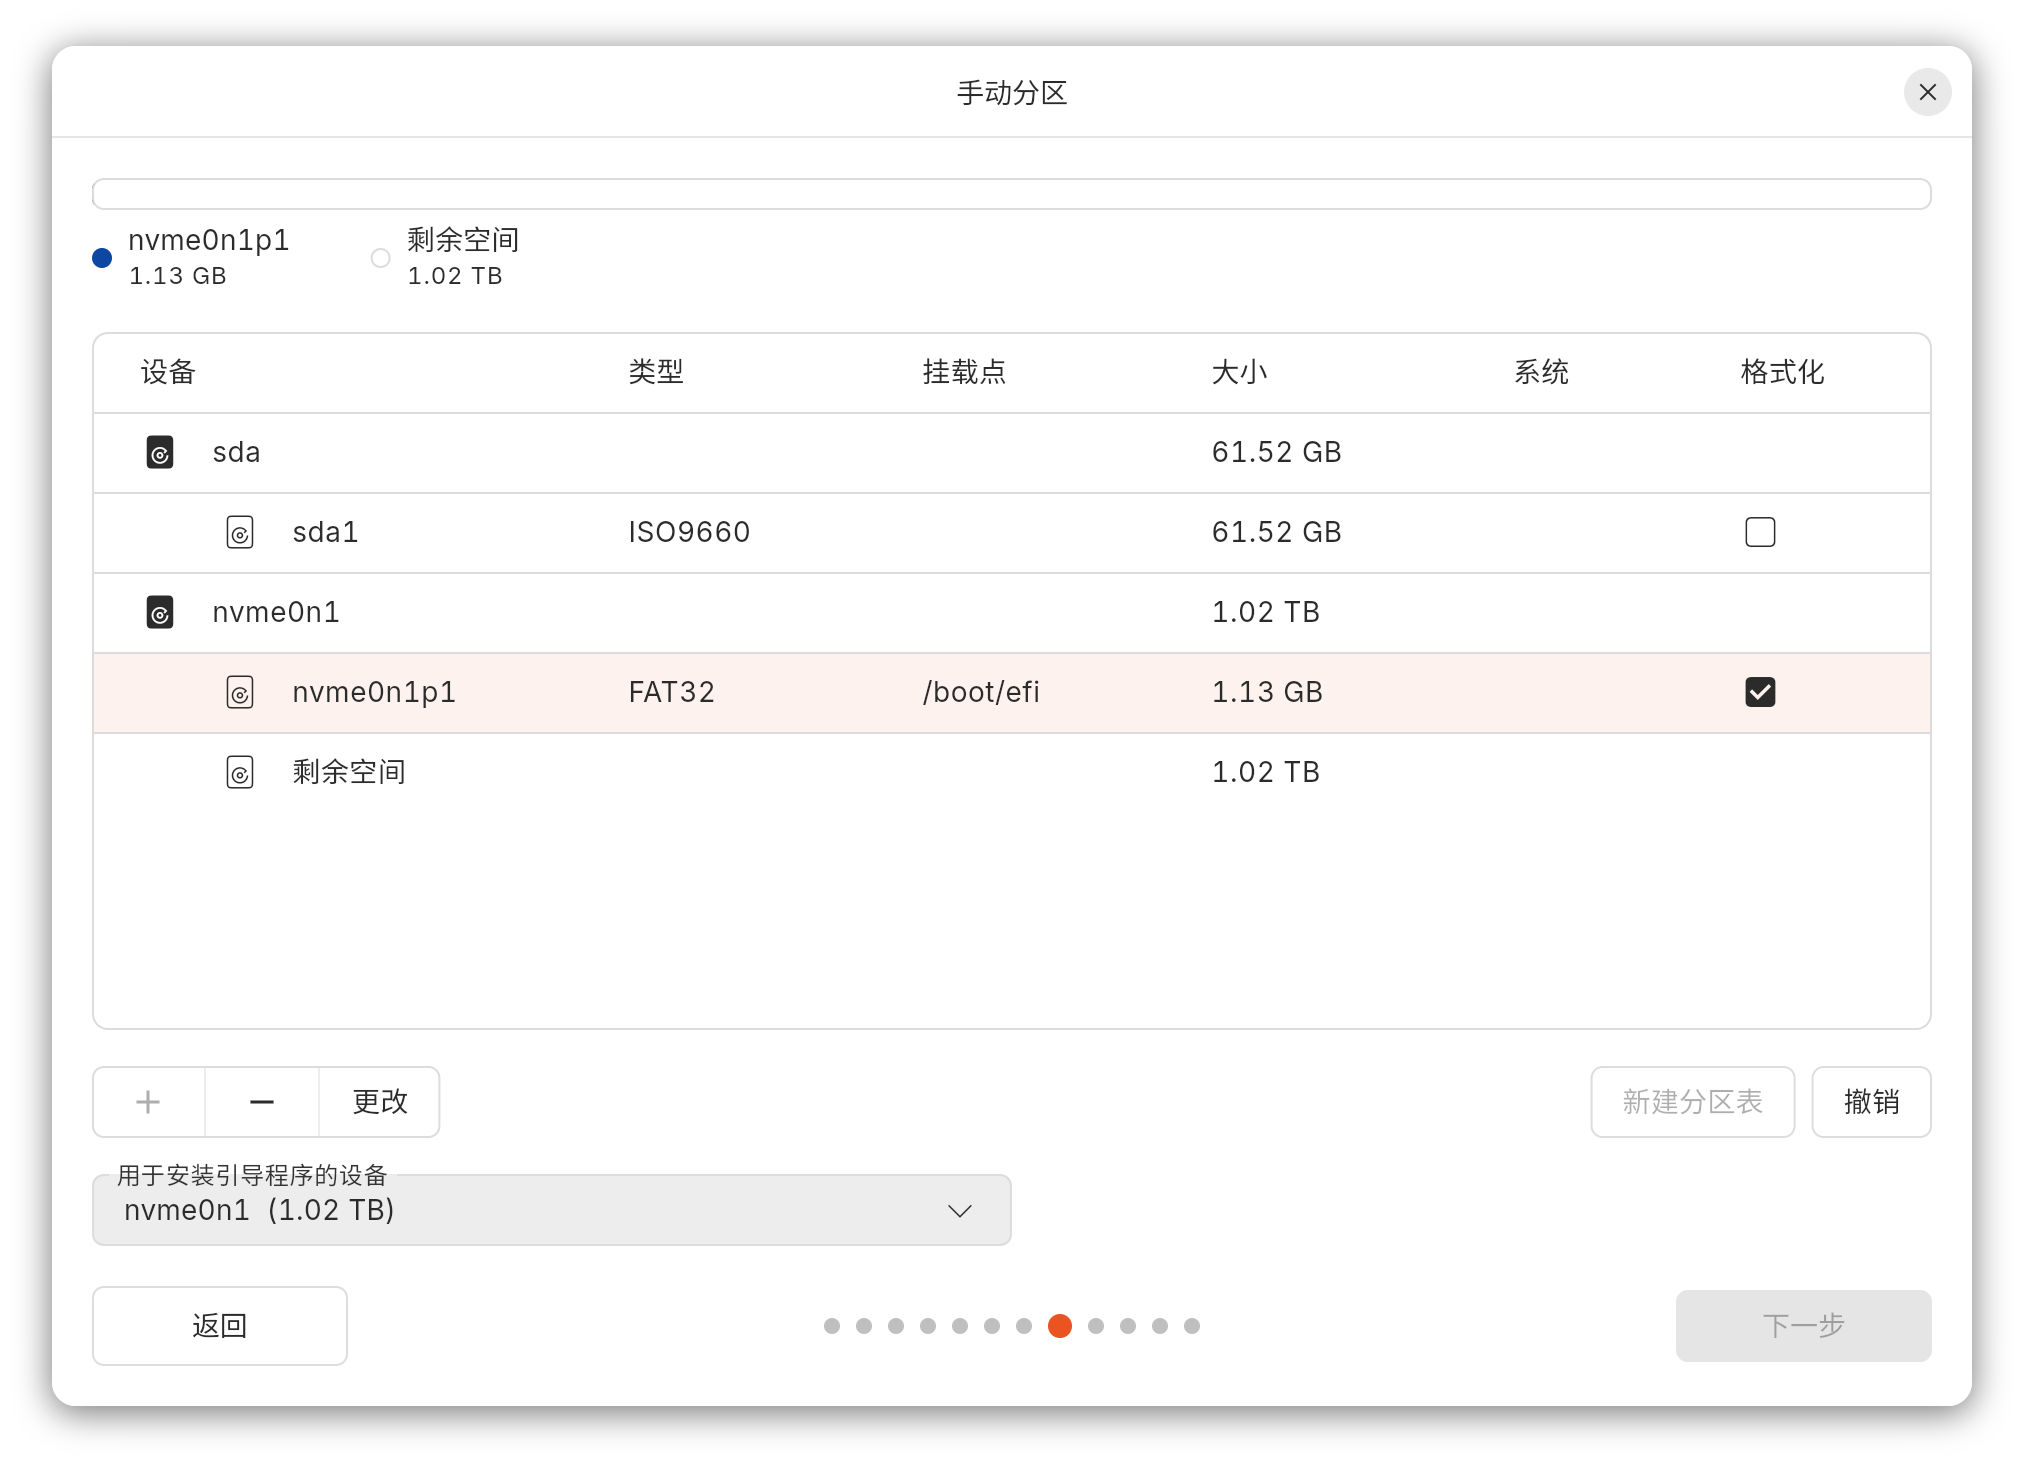The width and height of the screenshot is (2024, 1464).
Task: Click the white 剩余空间 legend dot
Action: pyautogui.click(x=381, y=258)
